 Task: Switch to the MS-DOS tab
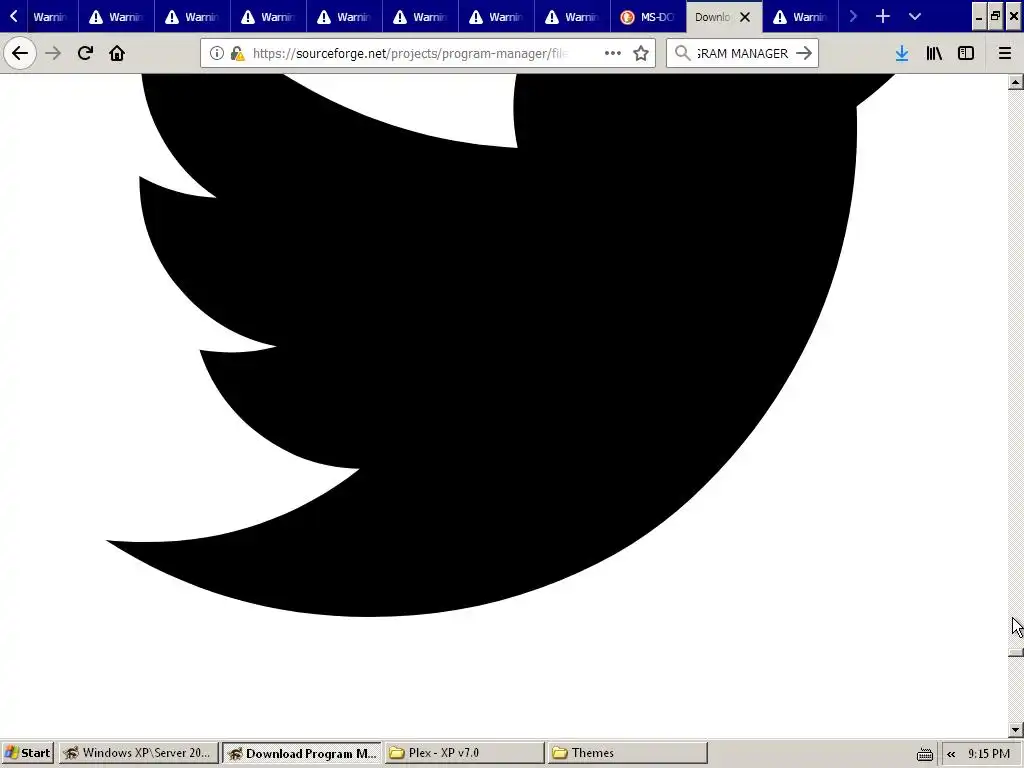point(648,17)
